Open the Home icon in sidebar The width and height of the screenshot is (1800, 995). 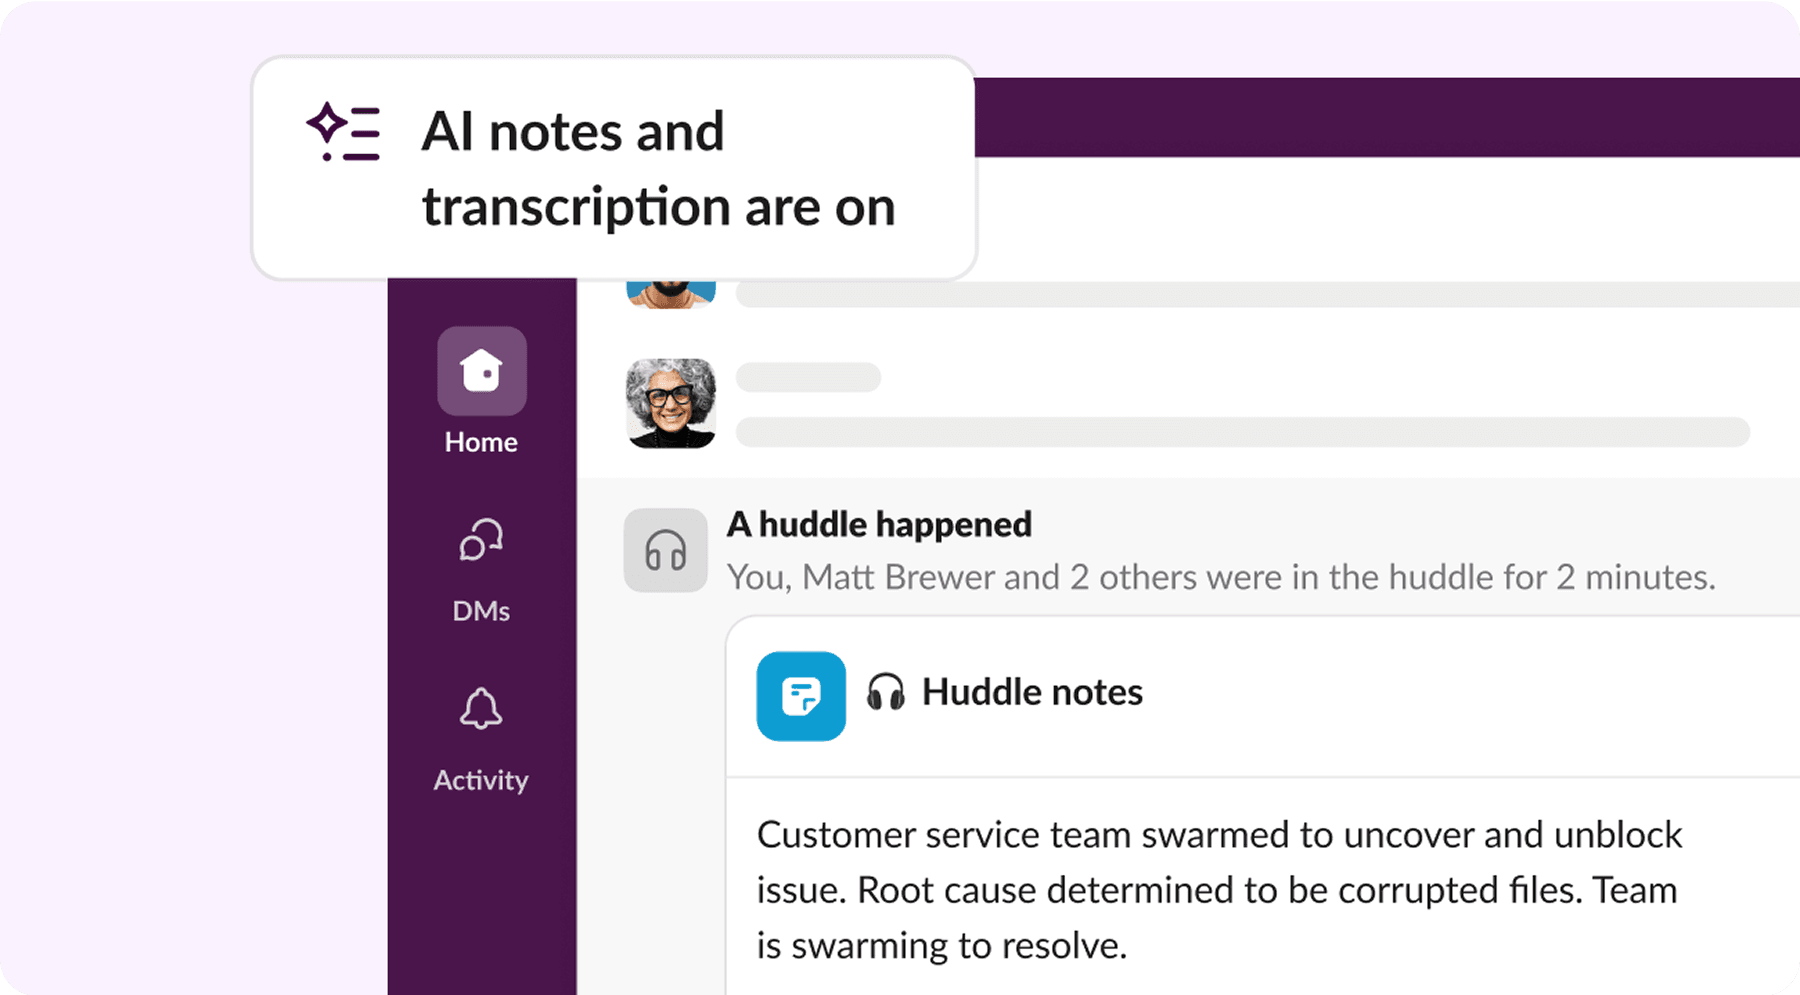481,371
